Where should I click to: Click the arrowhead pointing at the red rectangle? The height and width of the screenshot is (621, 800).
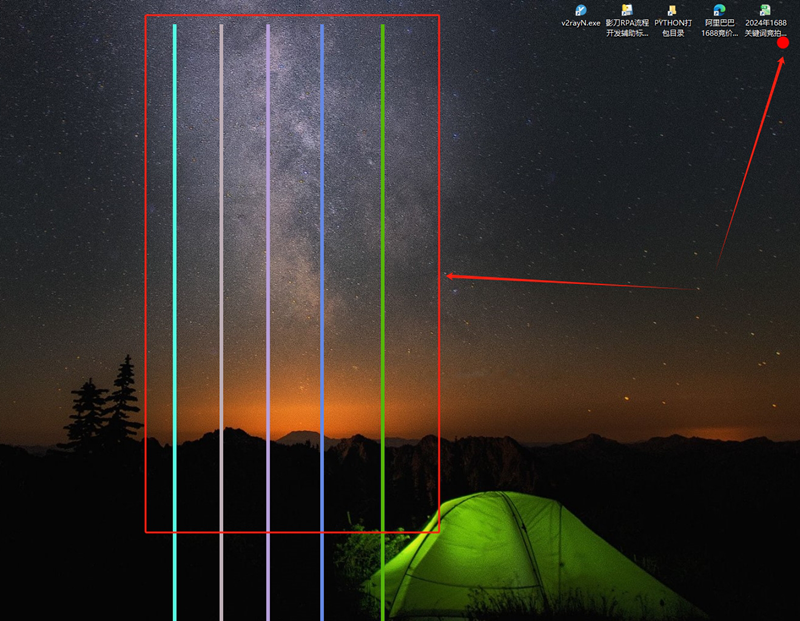point(450,276)
